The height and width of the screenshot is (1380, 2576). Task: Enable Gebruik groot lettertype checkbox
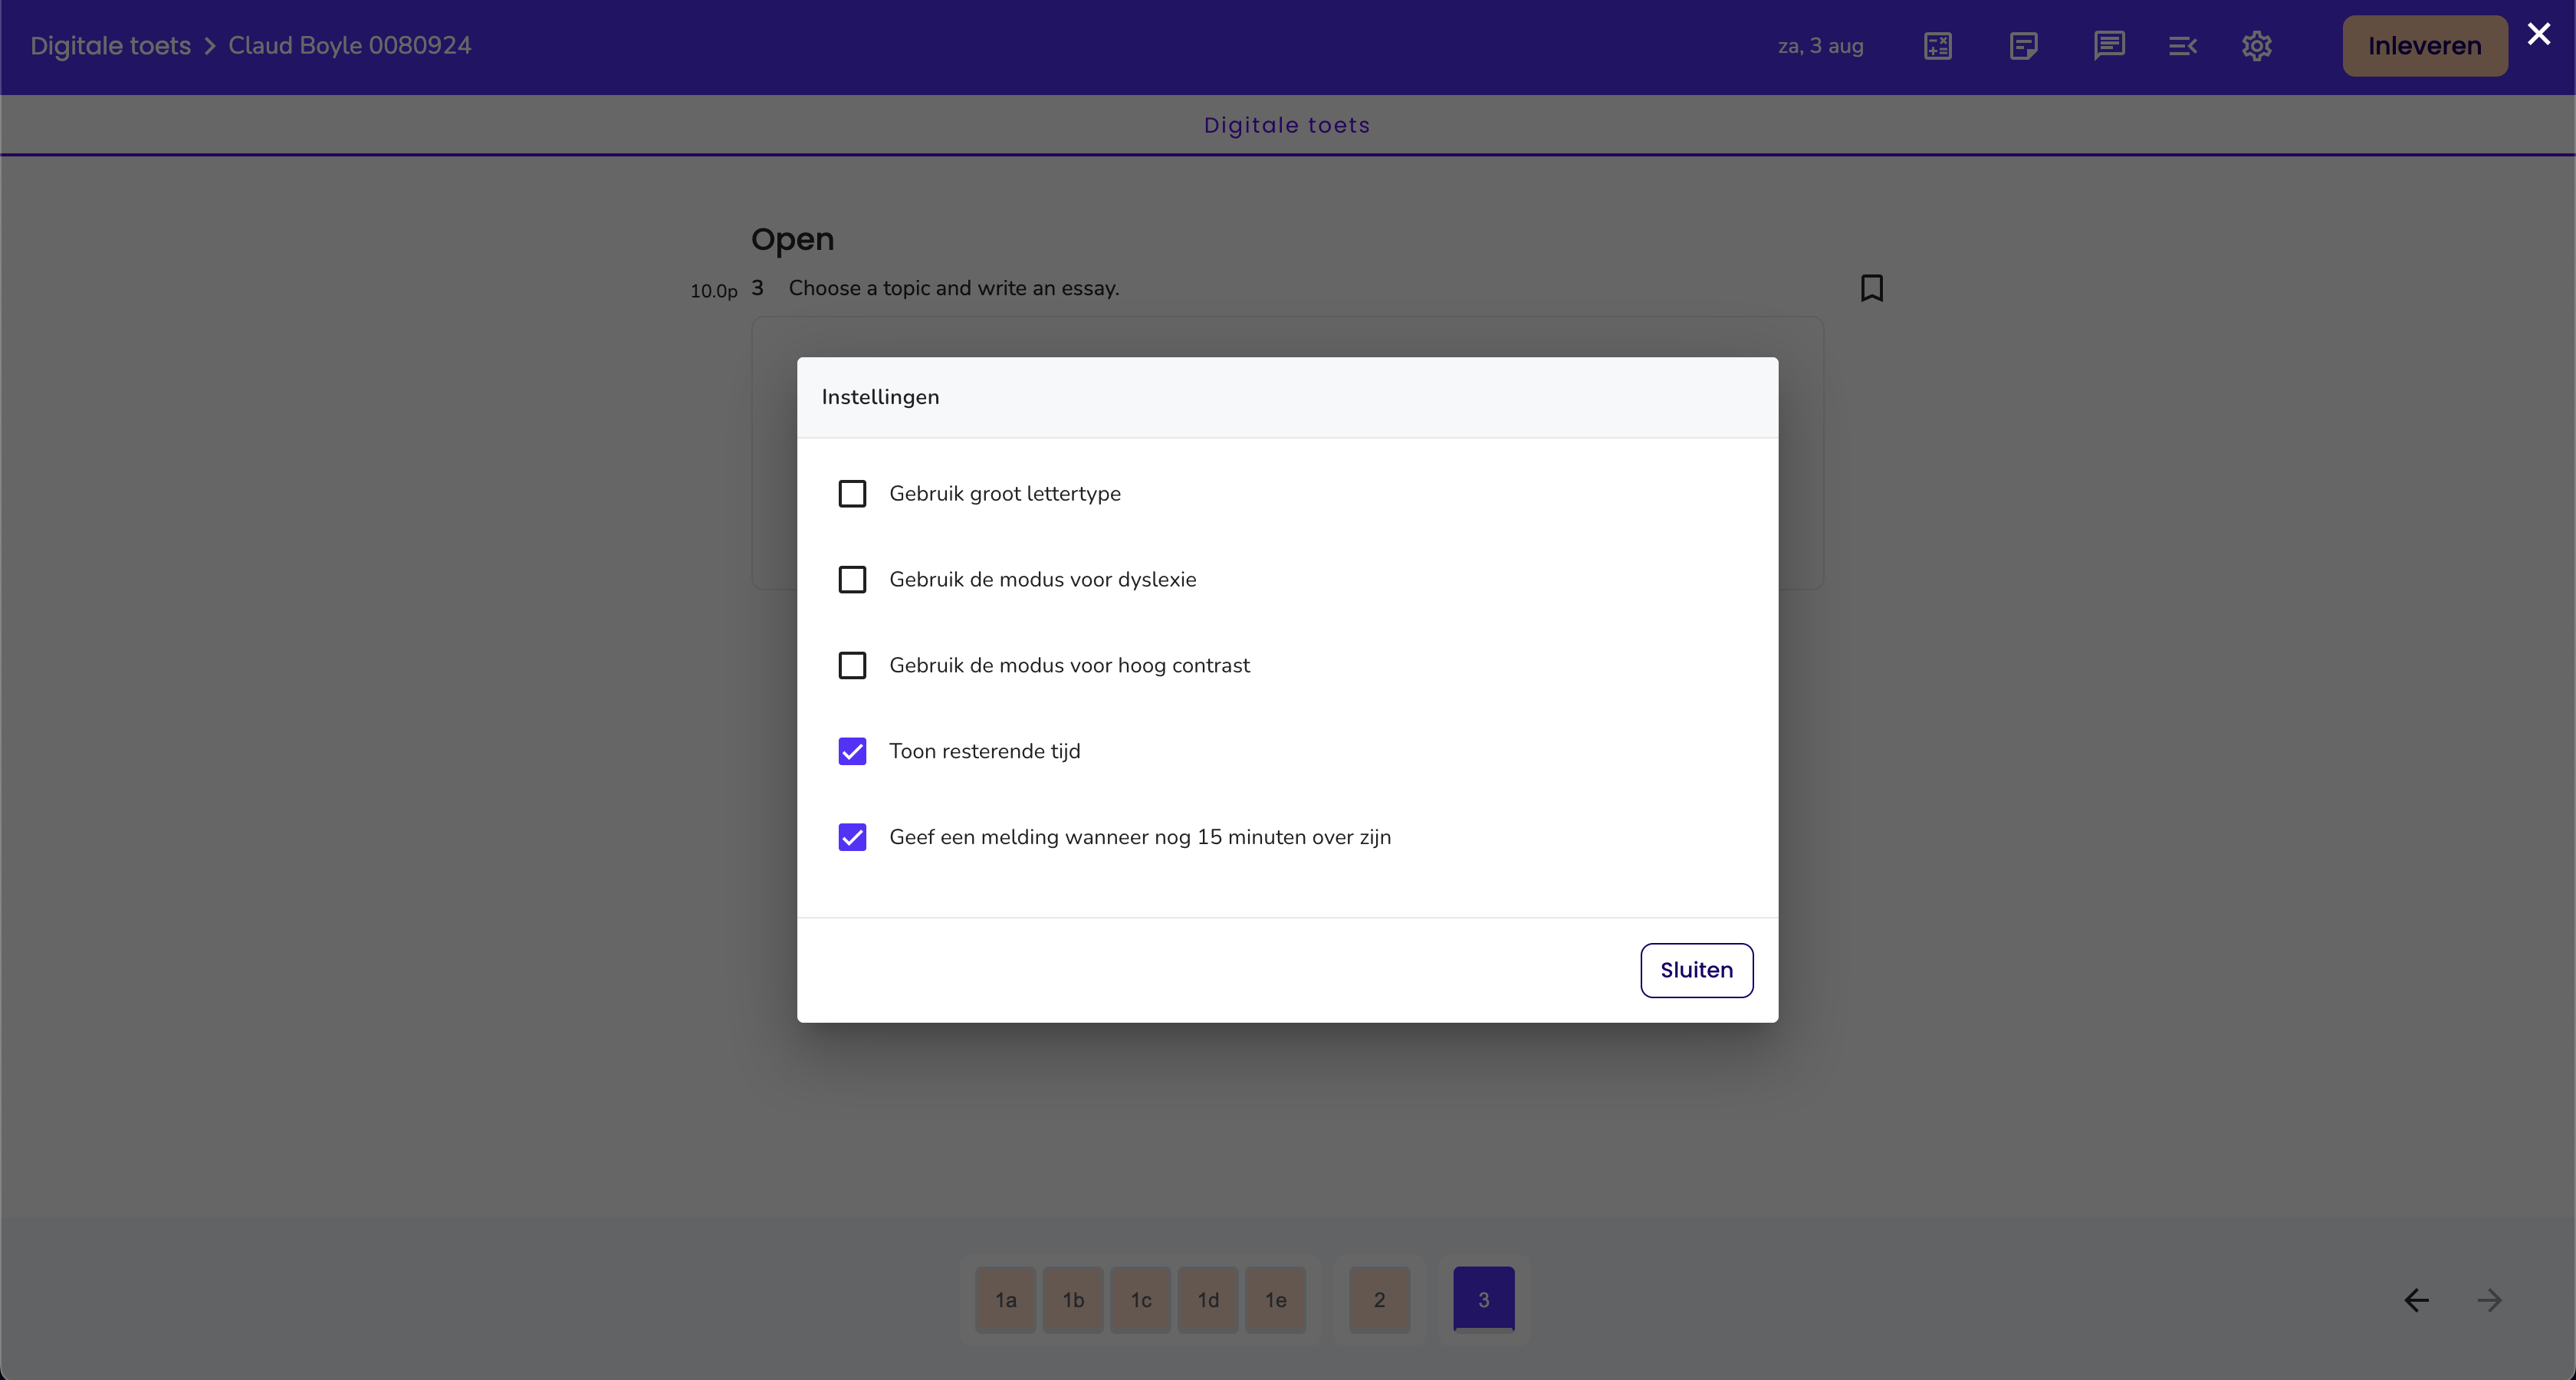852,494
